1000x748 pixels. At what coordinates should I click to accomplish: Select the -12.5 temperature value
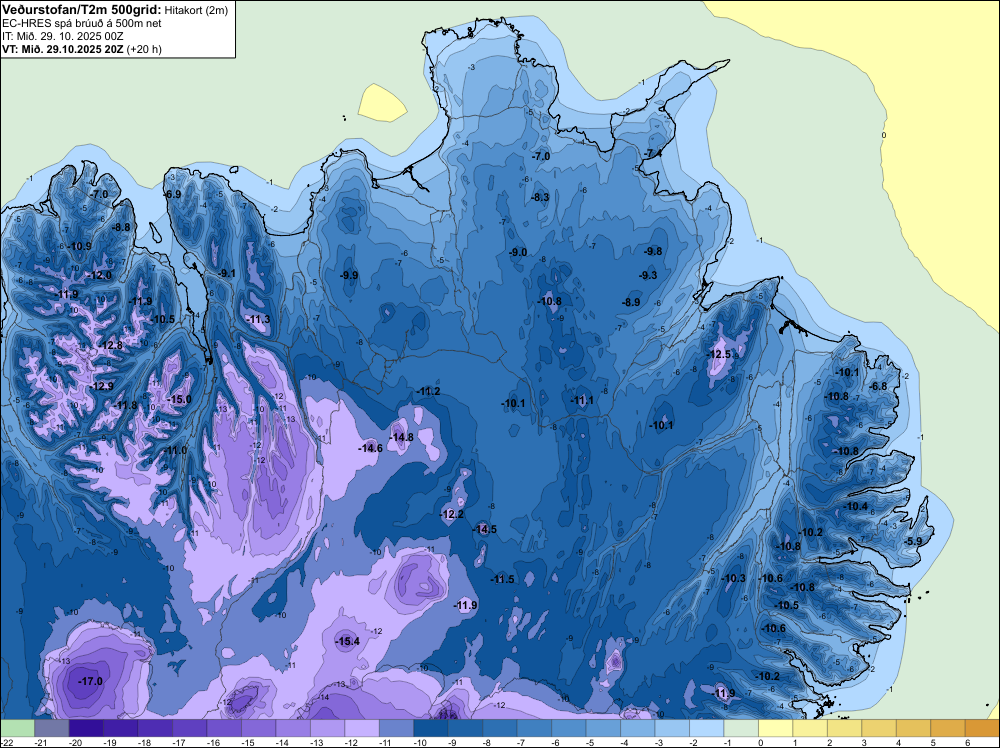click(719, 354)
